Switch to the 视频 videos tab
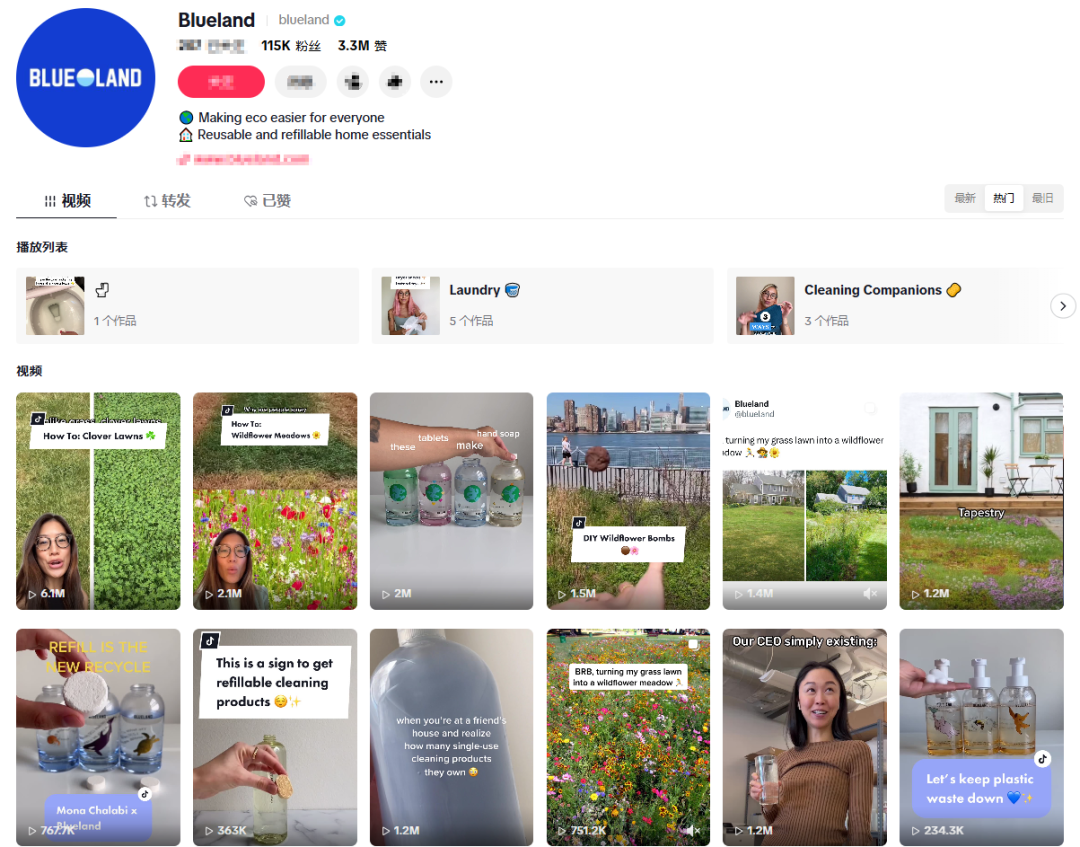The image size is (1080, 847). [x=67, y=200]
